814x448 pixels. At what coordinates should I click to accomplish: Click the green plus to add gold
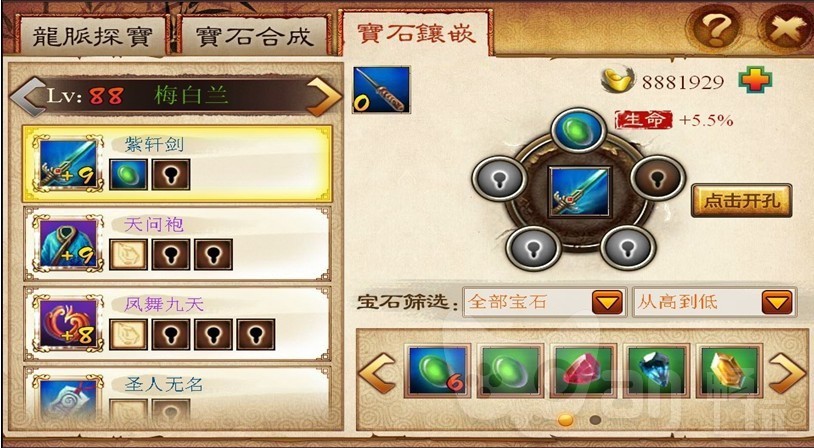coord(756,80)
